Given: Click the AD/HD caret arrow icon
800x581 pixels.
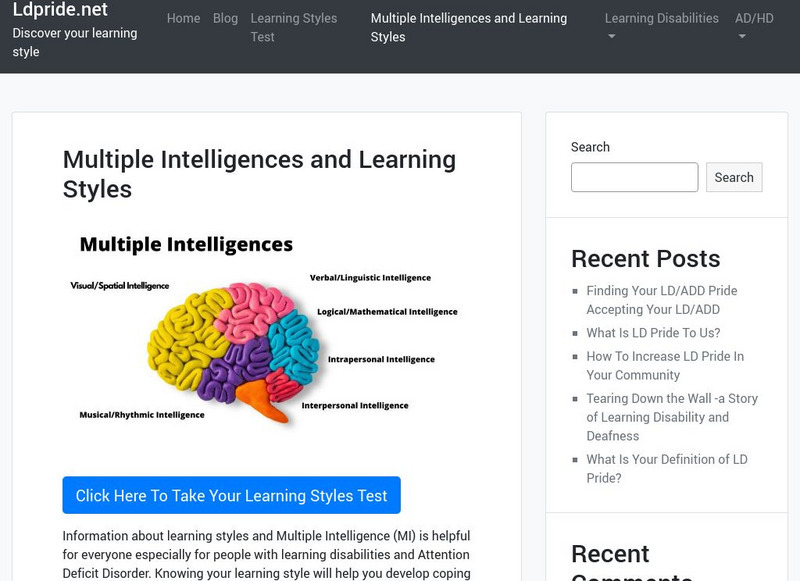Looking at the screenshot, I should click(742, 38).
